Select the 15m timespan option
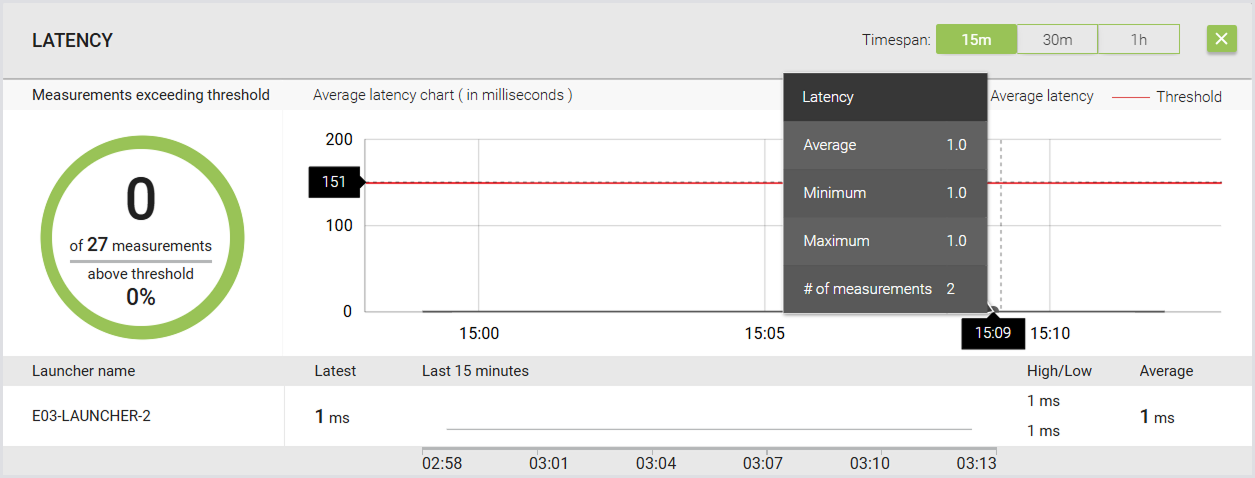 point(976,39)
